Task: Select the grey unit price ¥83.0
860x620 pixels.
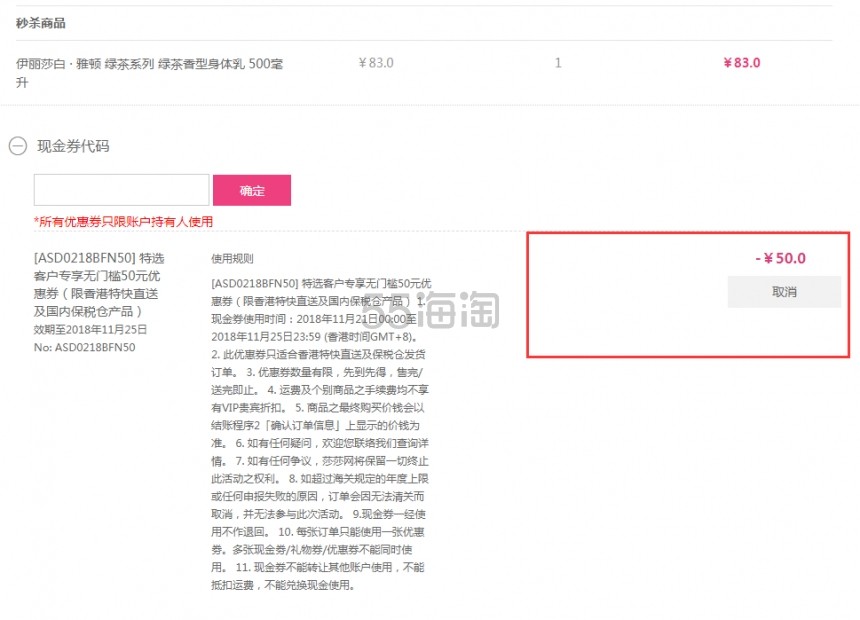Action: pyautogui.click(x=376, y=63)
